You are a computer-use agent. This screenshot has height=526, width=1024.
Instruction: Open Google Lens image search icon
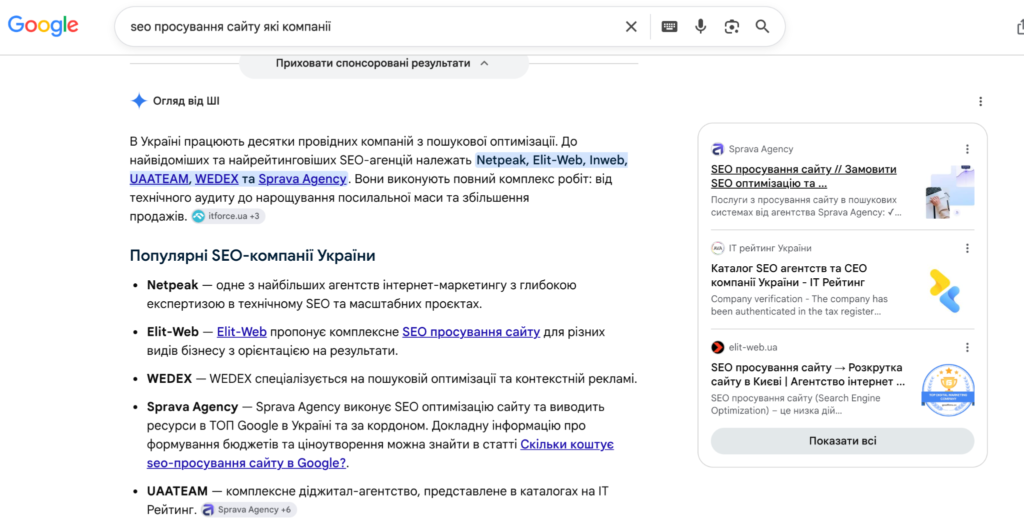[x=731, y=27]
